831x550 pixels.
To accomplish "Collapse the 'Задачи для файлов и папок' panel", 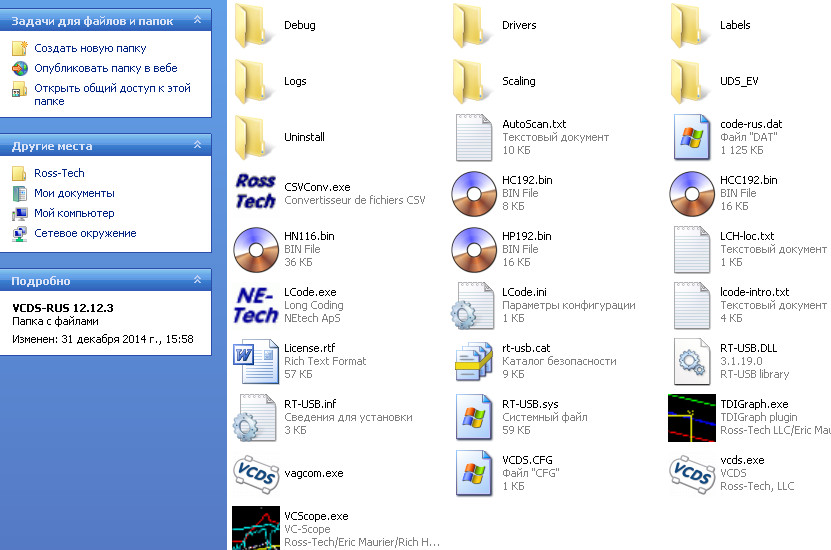I will (197, 20).
